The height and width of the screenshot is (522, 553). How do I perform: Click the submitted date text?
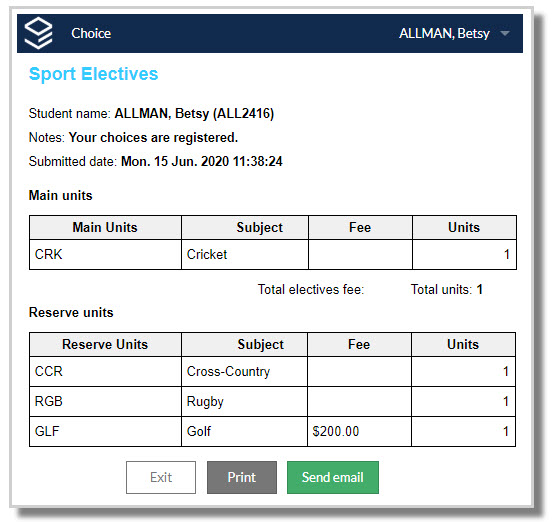pyautogui.click(x=156, y=162)
